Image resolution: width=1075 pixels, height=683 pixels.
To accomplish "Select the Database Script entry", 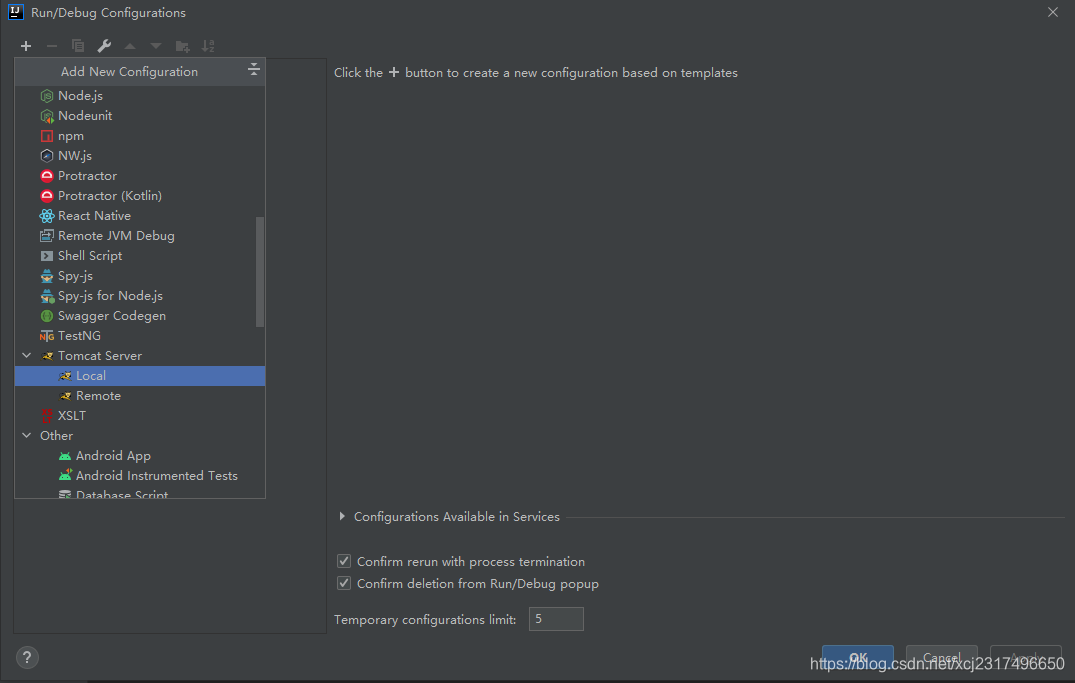I will pyautogui.click(x=140, y=494).
